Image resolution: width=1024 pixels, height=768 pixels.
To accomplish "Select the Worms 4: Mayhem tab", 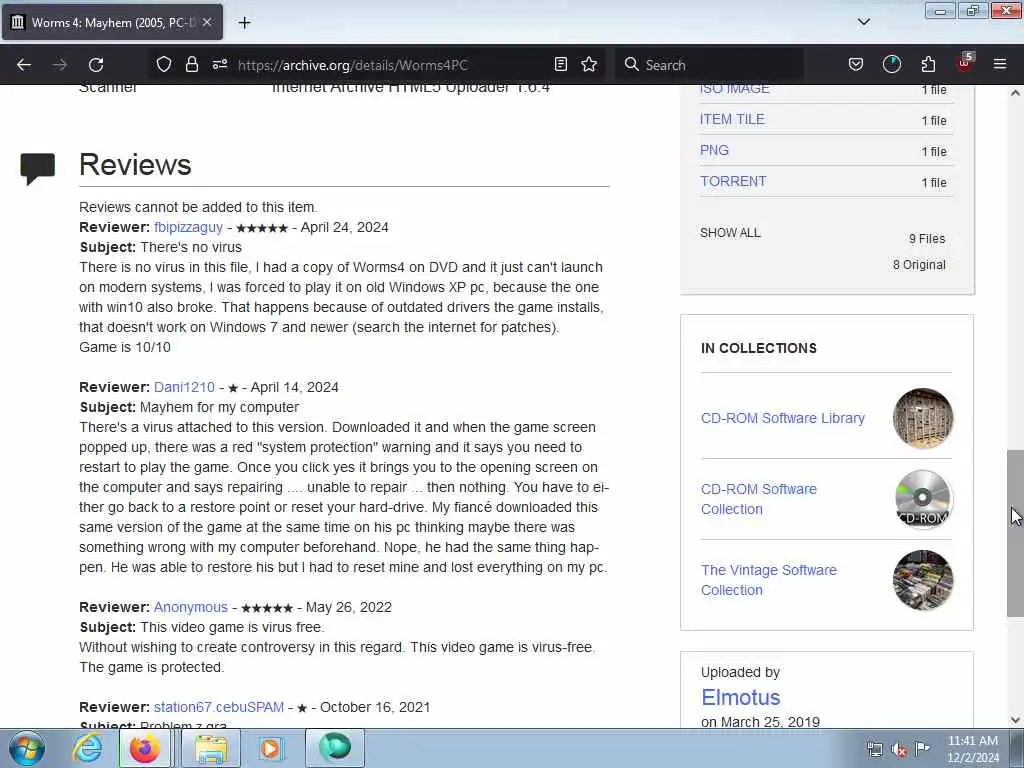I will (112, 22).
